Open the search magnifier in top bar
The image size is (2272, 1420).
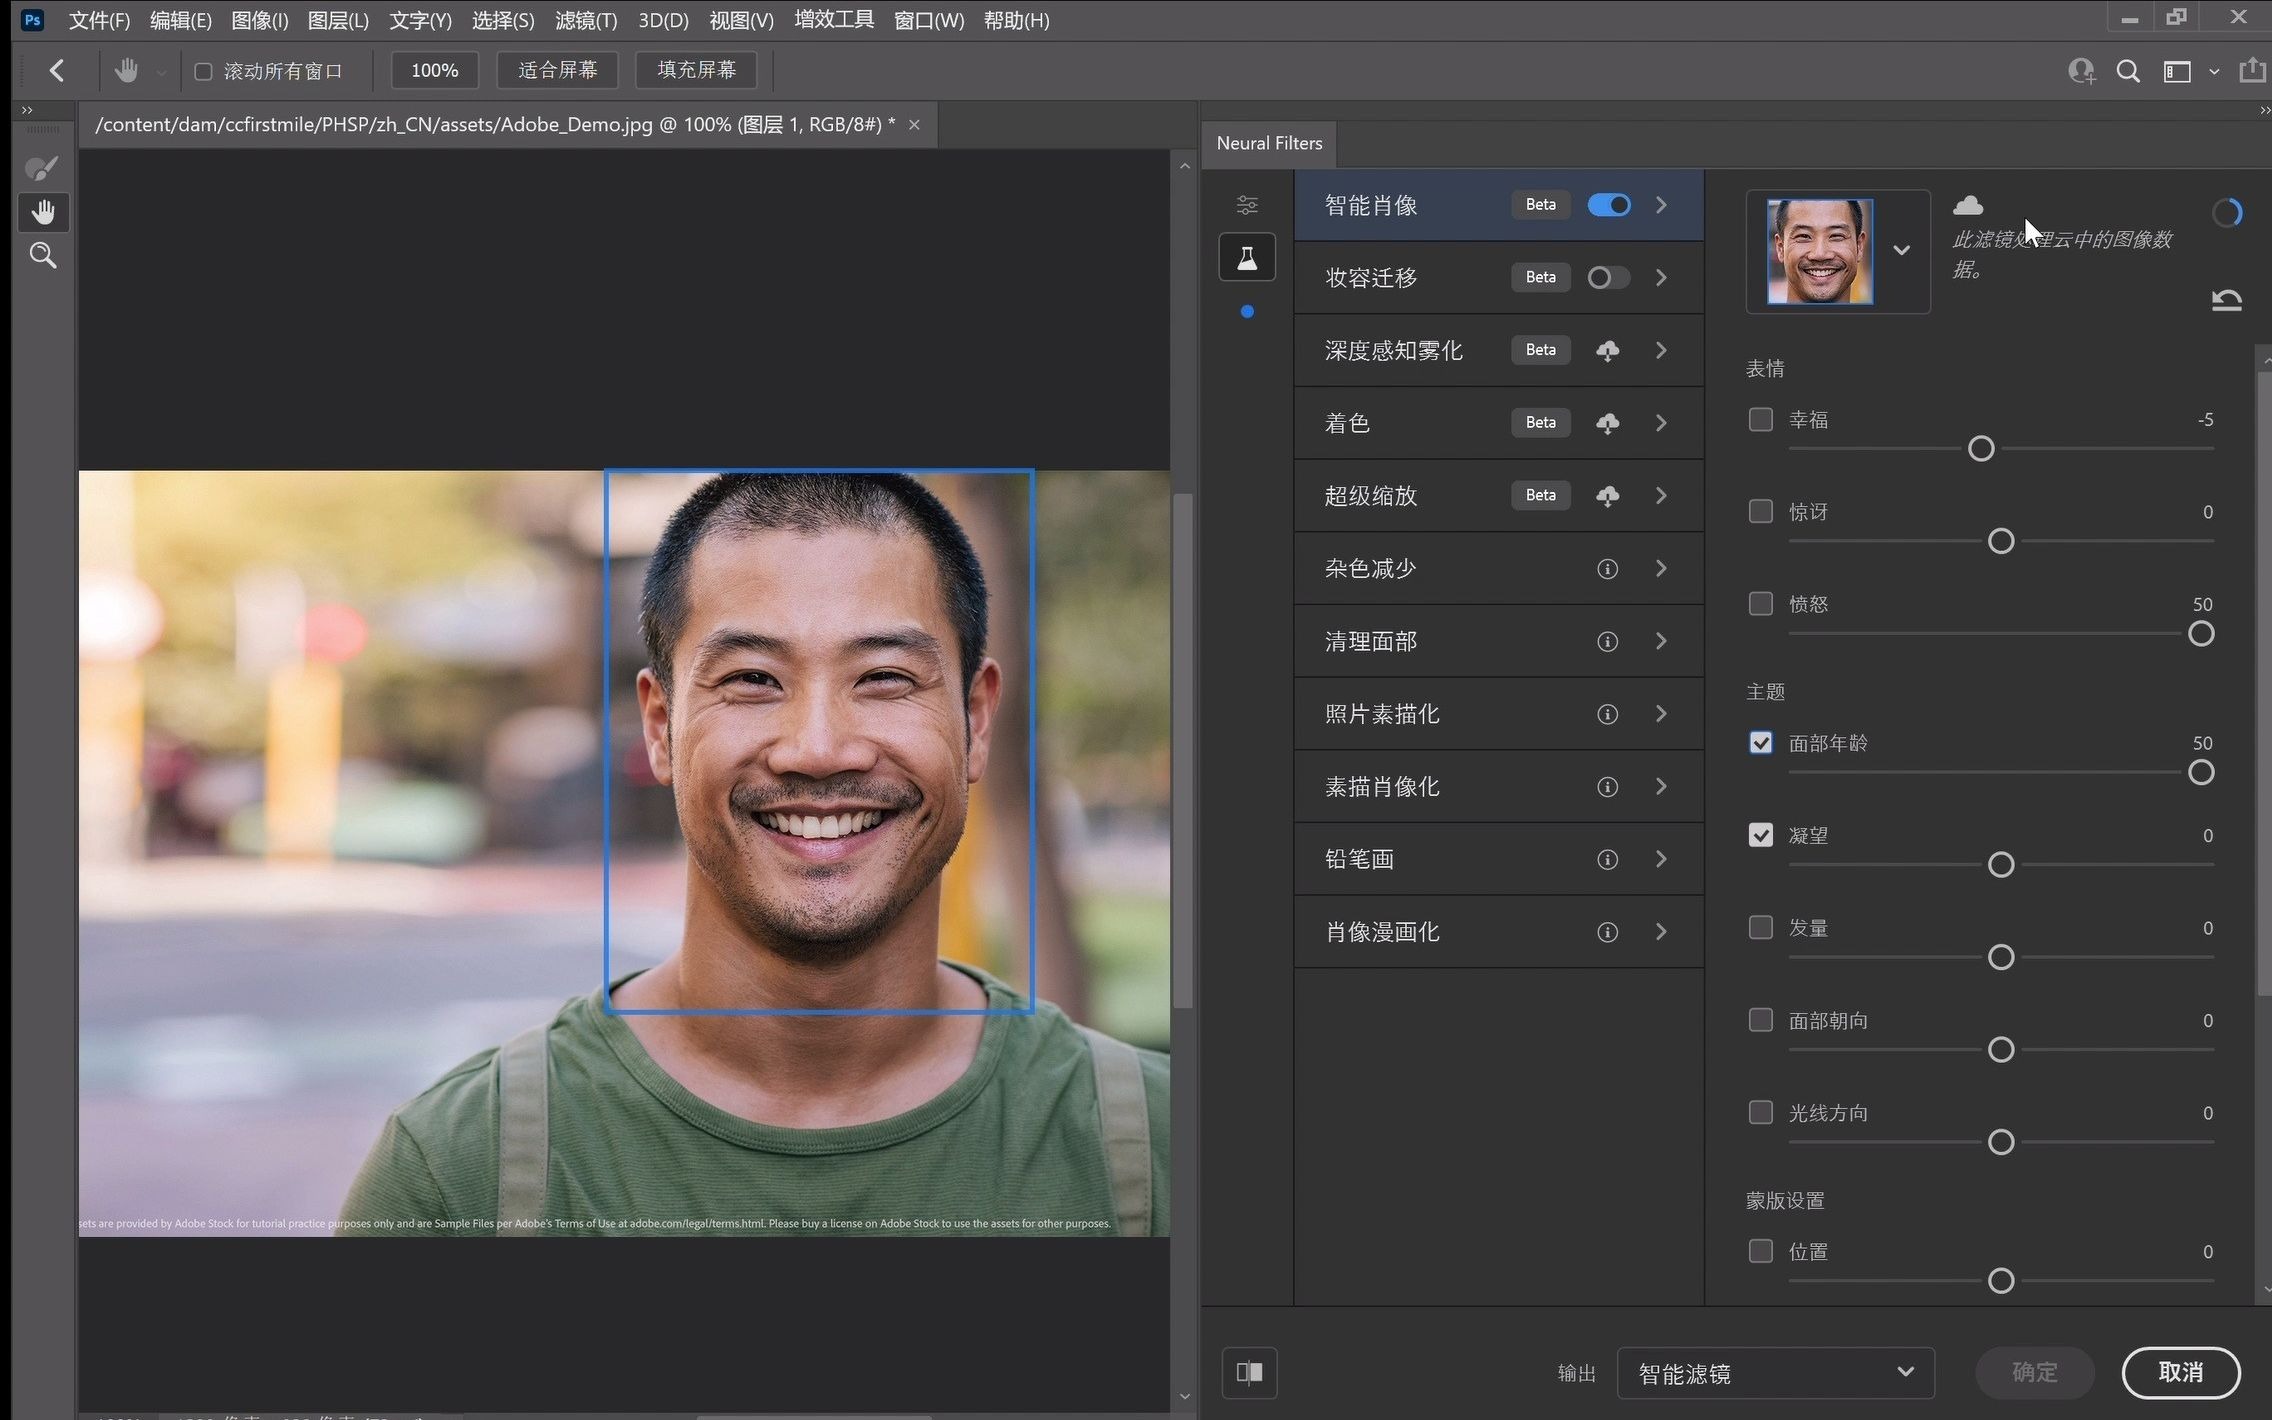[x=2128, y=71]
